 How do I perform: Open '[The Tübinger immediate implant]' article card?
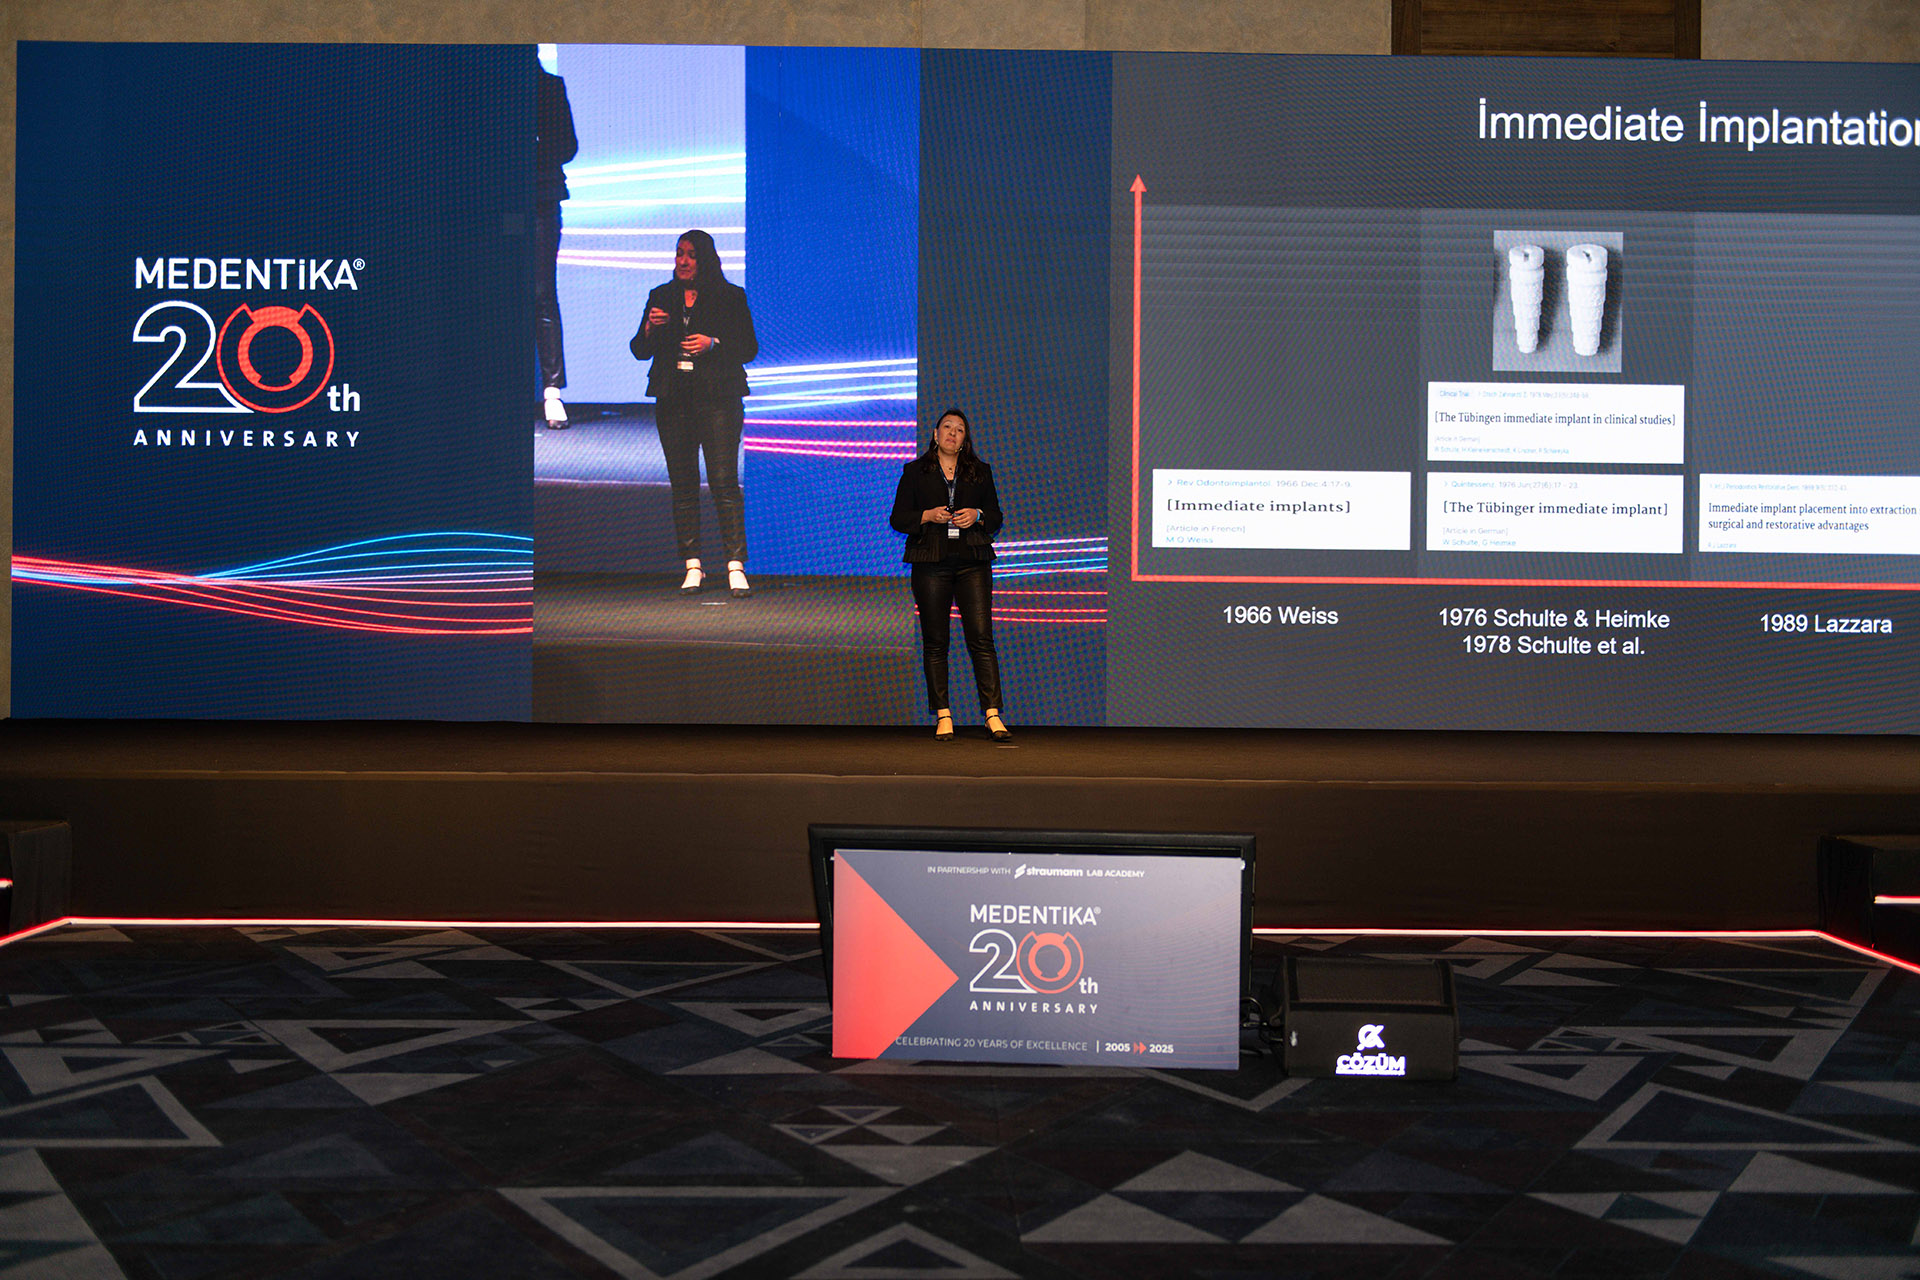click(1554, 512)
